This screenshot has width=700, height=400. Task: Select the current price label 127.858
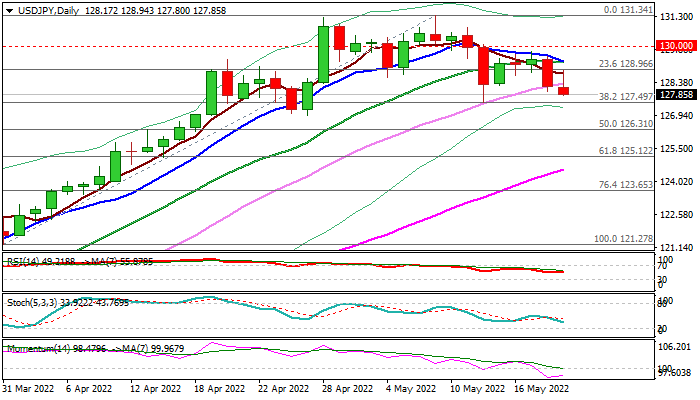(x=676, y=95)
